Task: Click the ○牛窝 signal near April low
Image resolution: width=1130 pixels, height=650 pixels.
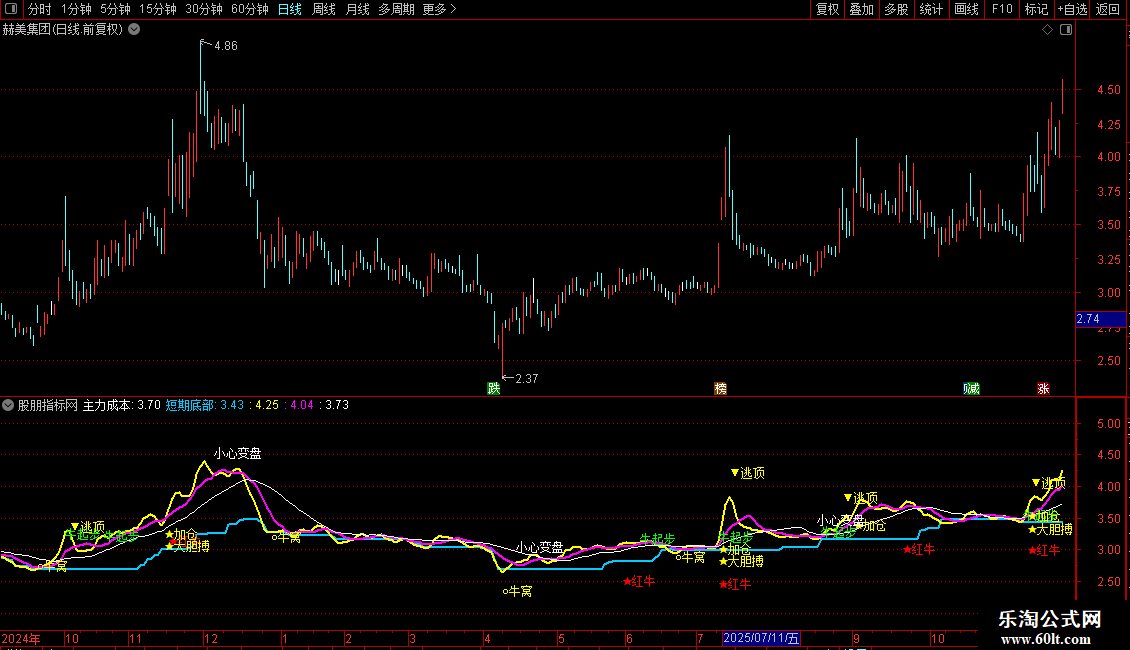Action: 517,591
